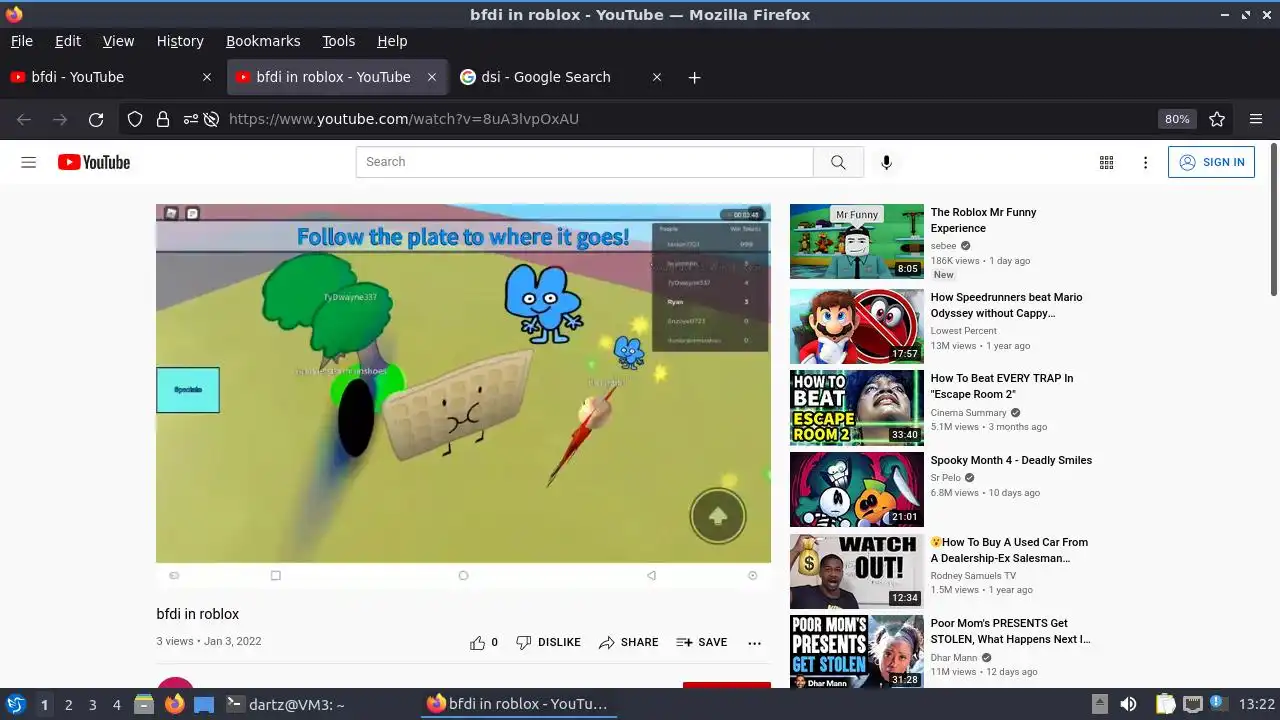This screenshot has width=1280, height=720.
Task: Open file manager from the taskbar
Action: click(x=144, y=704)
